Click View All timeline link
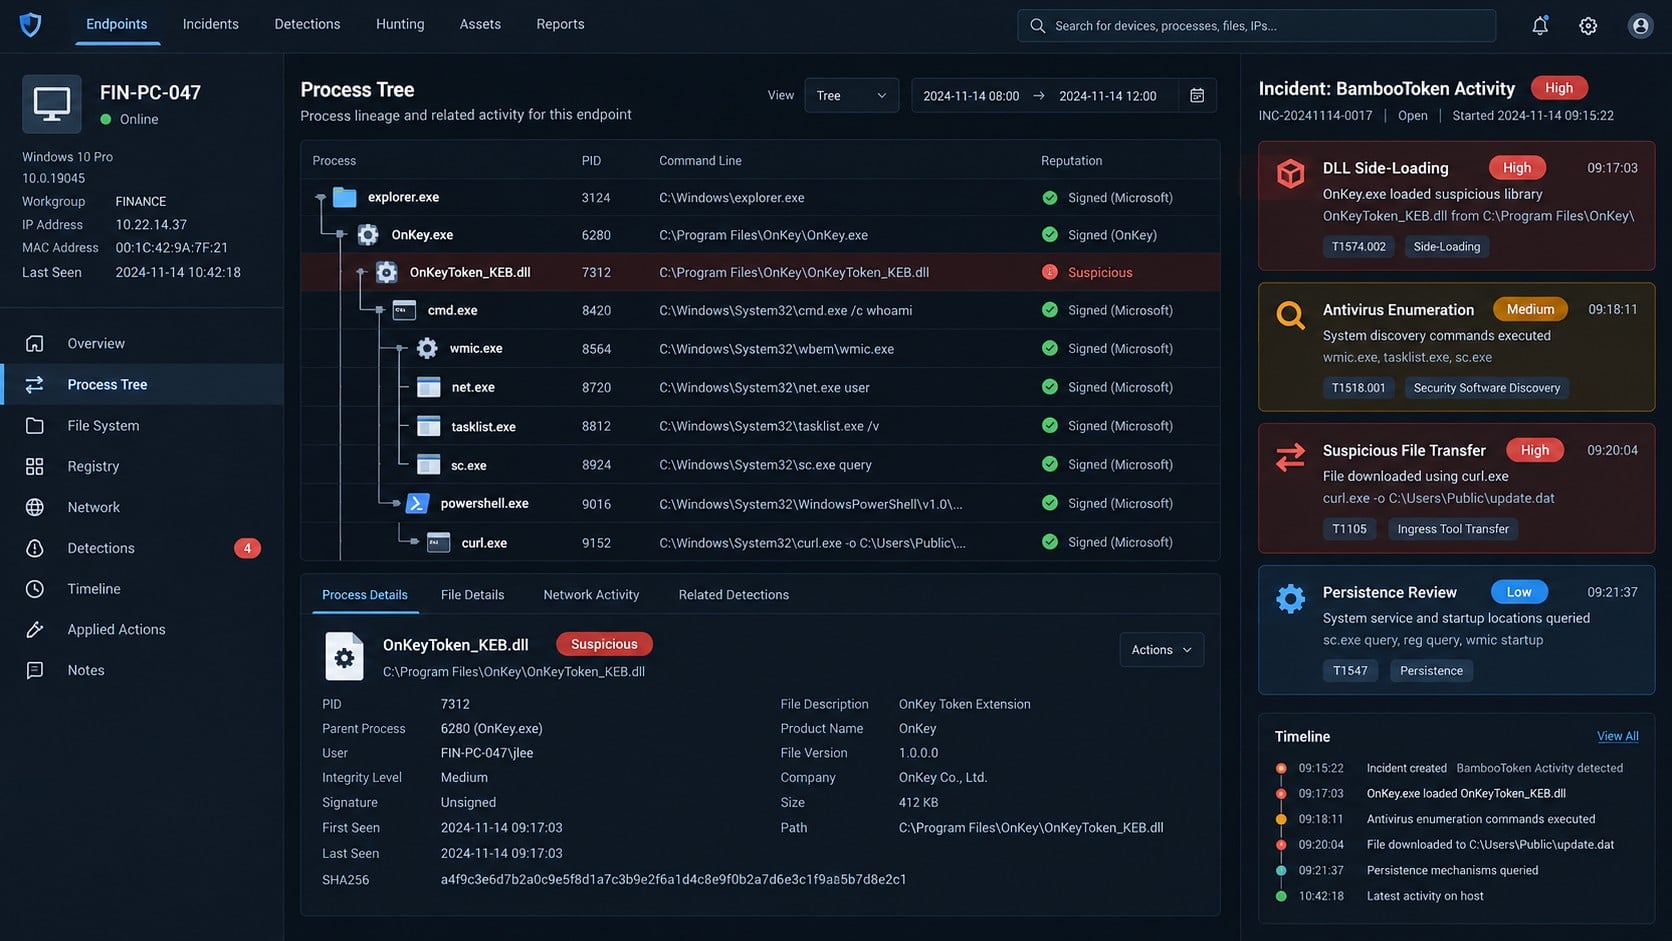This screenshot has height=941, width=1672. pyautogui.click(x=1617, y=736)
